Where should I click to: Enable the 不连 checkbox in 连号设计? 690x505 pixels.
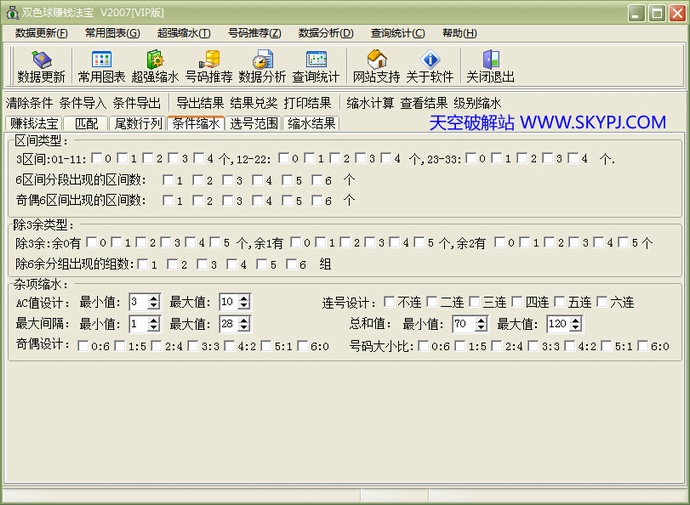(390, 302)
